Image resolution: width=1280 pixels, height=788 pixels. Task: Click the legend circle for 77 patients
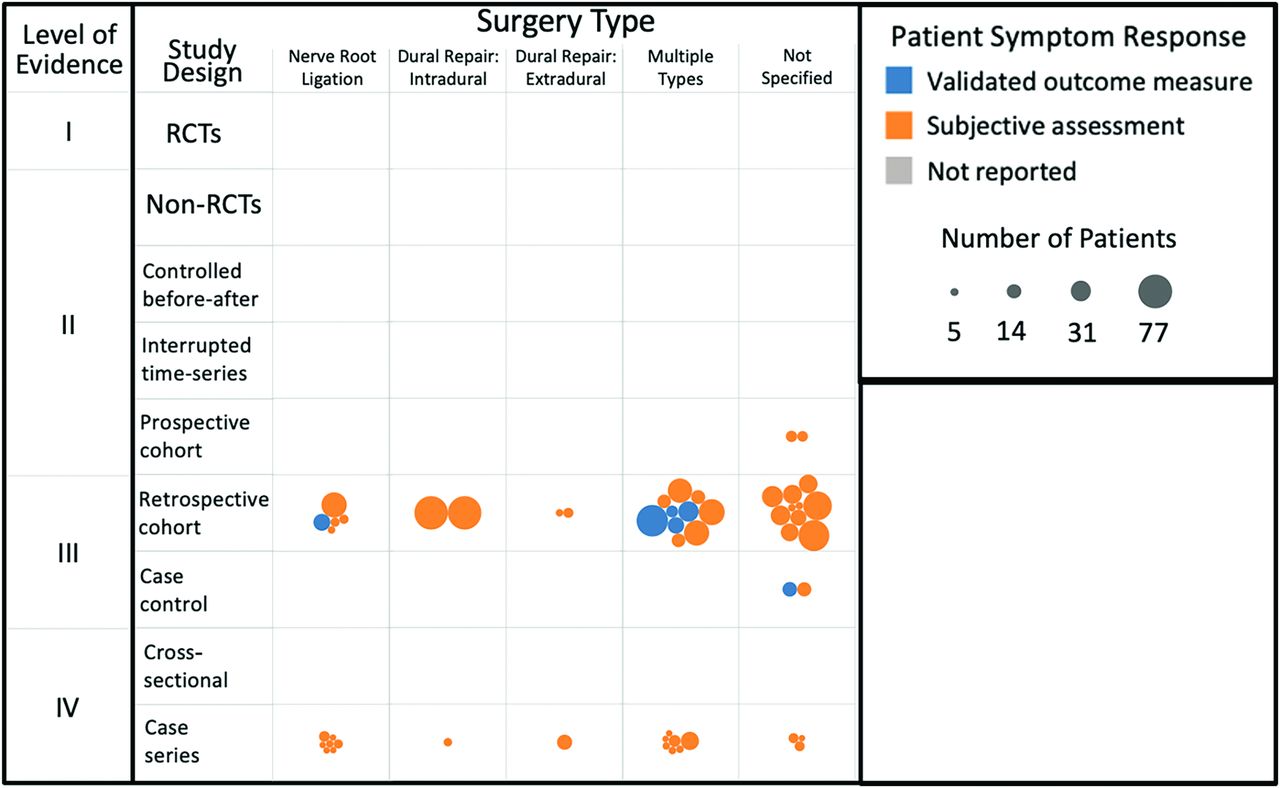click(x=1154, y=291)
